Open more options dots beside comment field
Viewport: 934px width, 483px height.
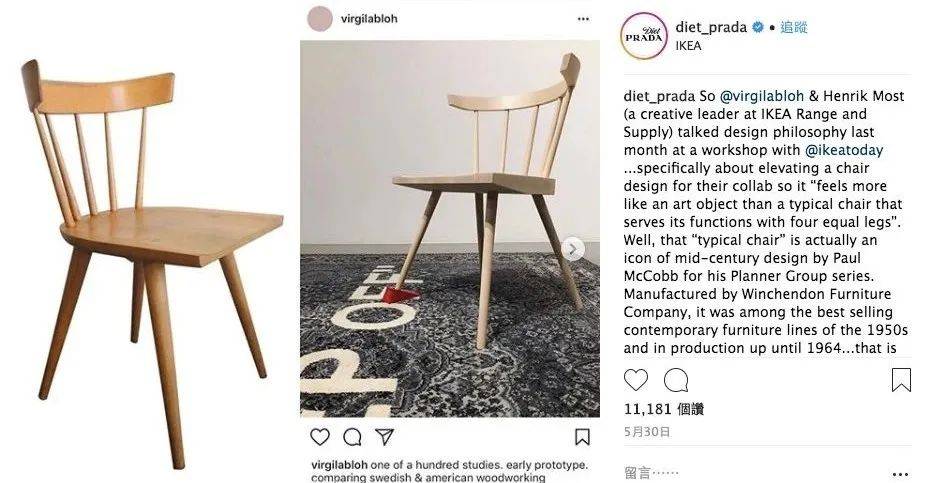[901, 474]
